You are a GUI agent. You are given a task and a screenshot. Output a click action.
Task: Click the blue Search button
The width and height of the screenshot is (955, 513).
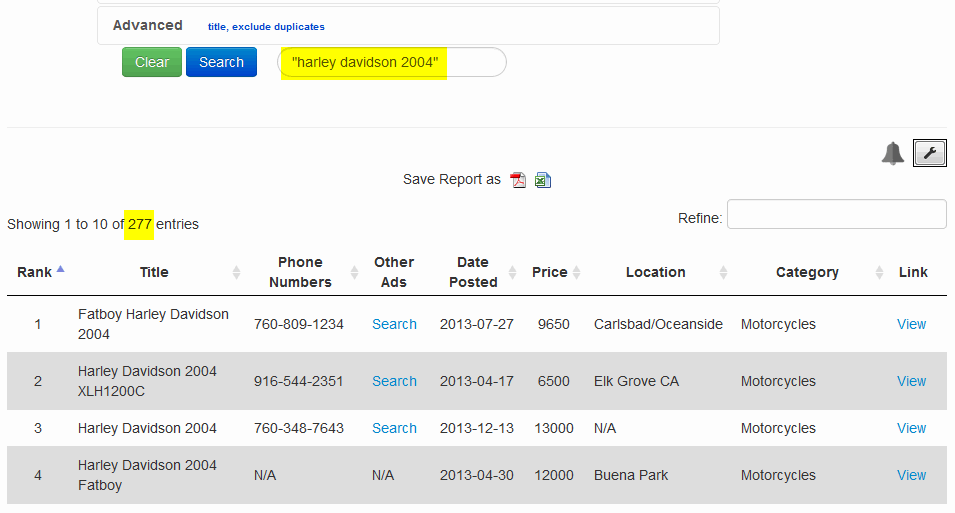tap(221, 62)
